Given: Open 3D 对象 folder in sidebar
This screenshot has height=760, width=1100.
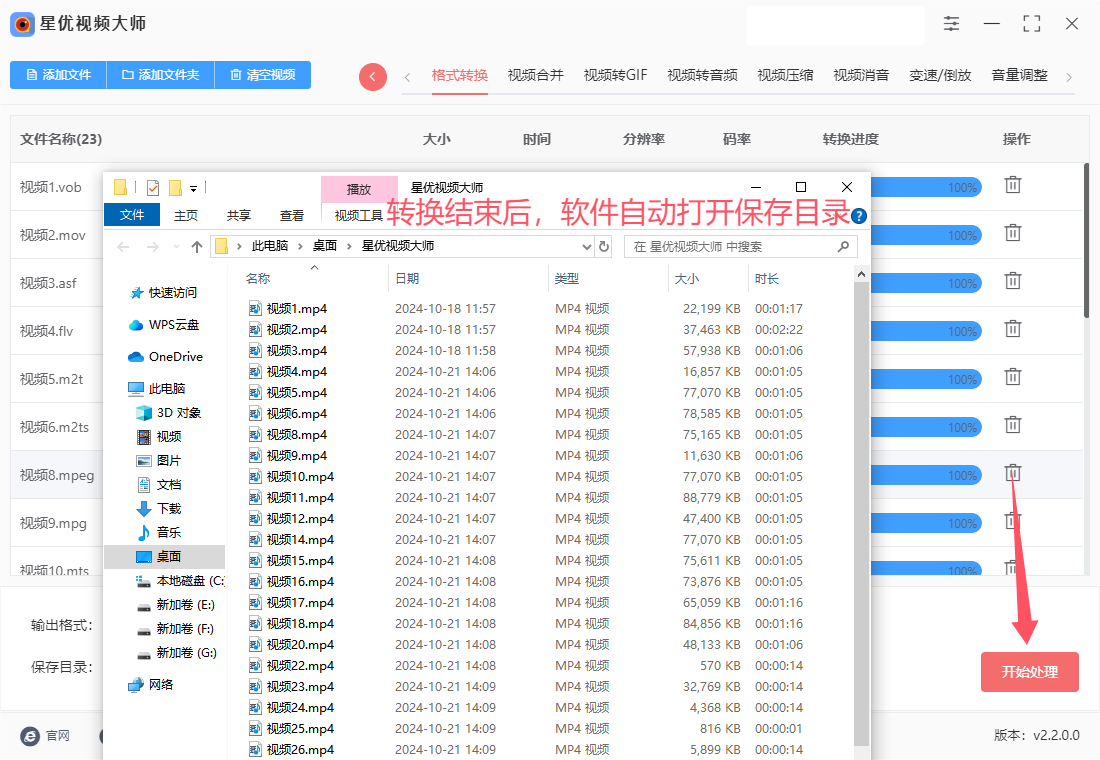Looking at the screenshot, I should pyautogui.click(x=169, y=413).
